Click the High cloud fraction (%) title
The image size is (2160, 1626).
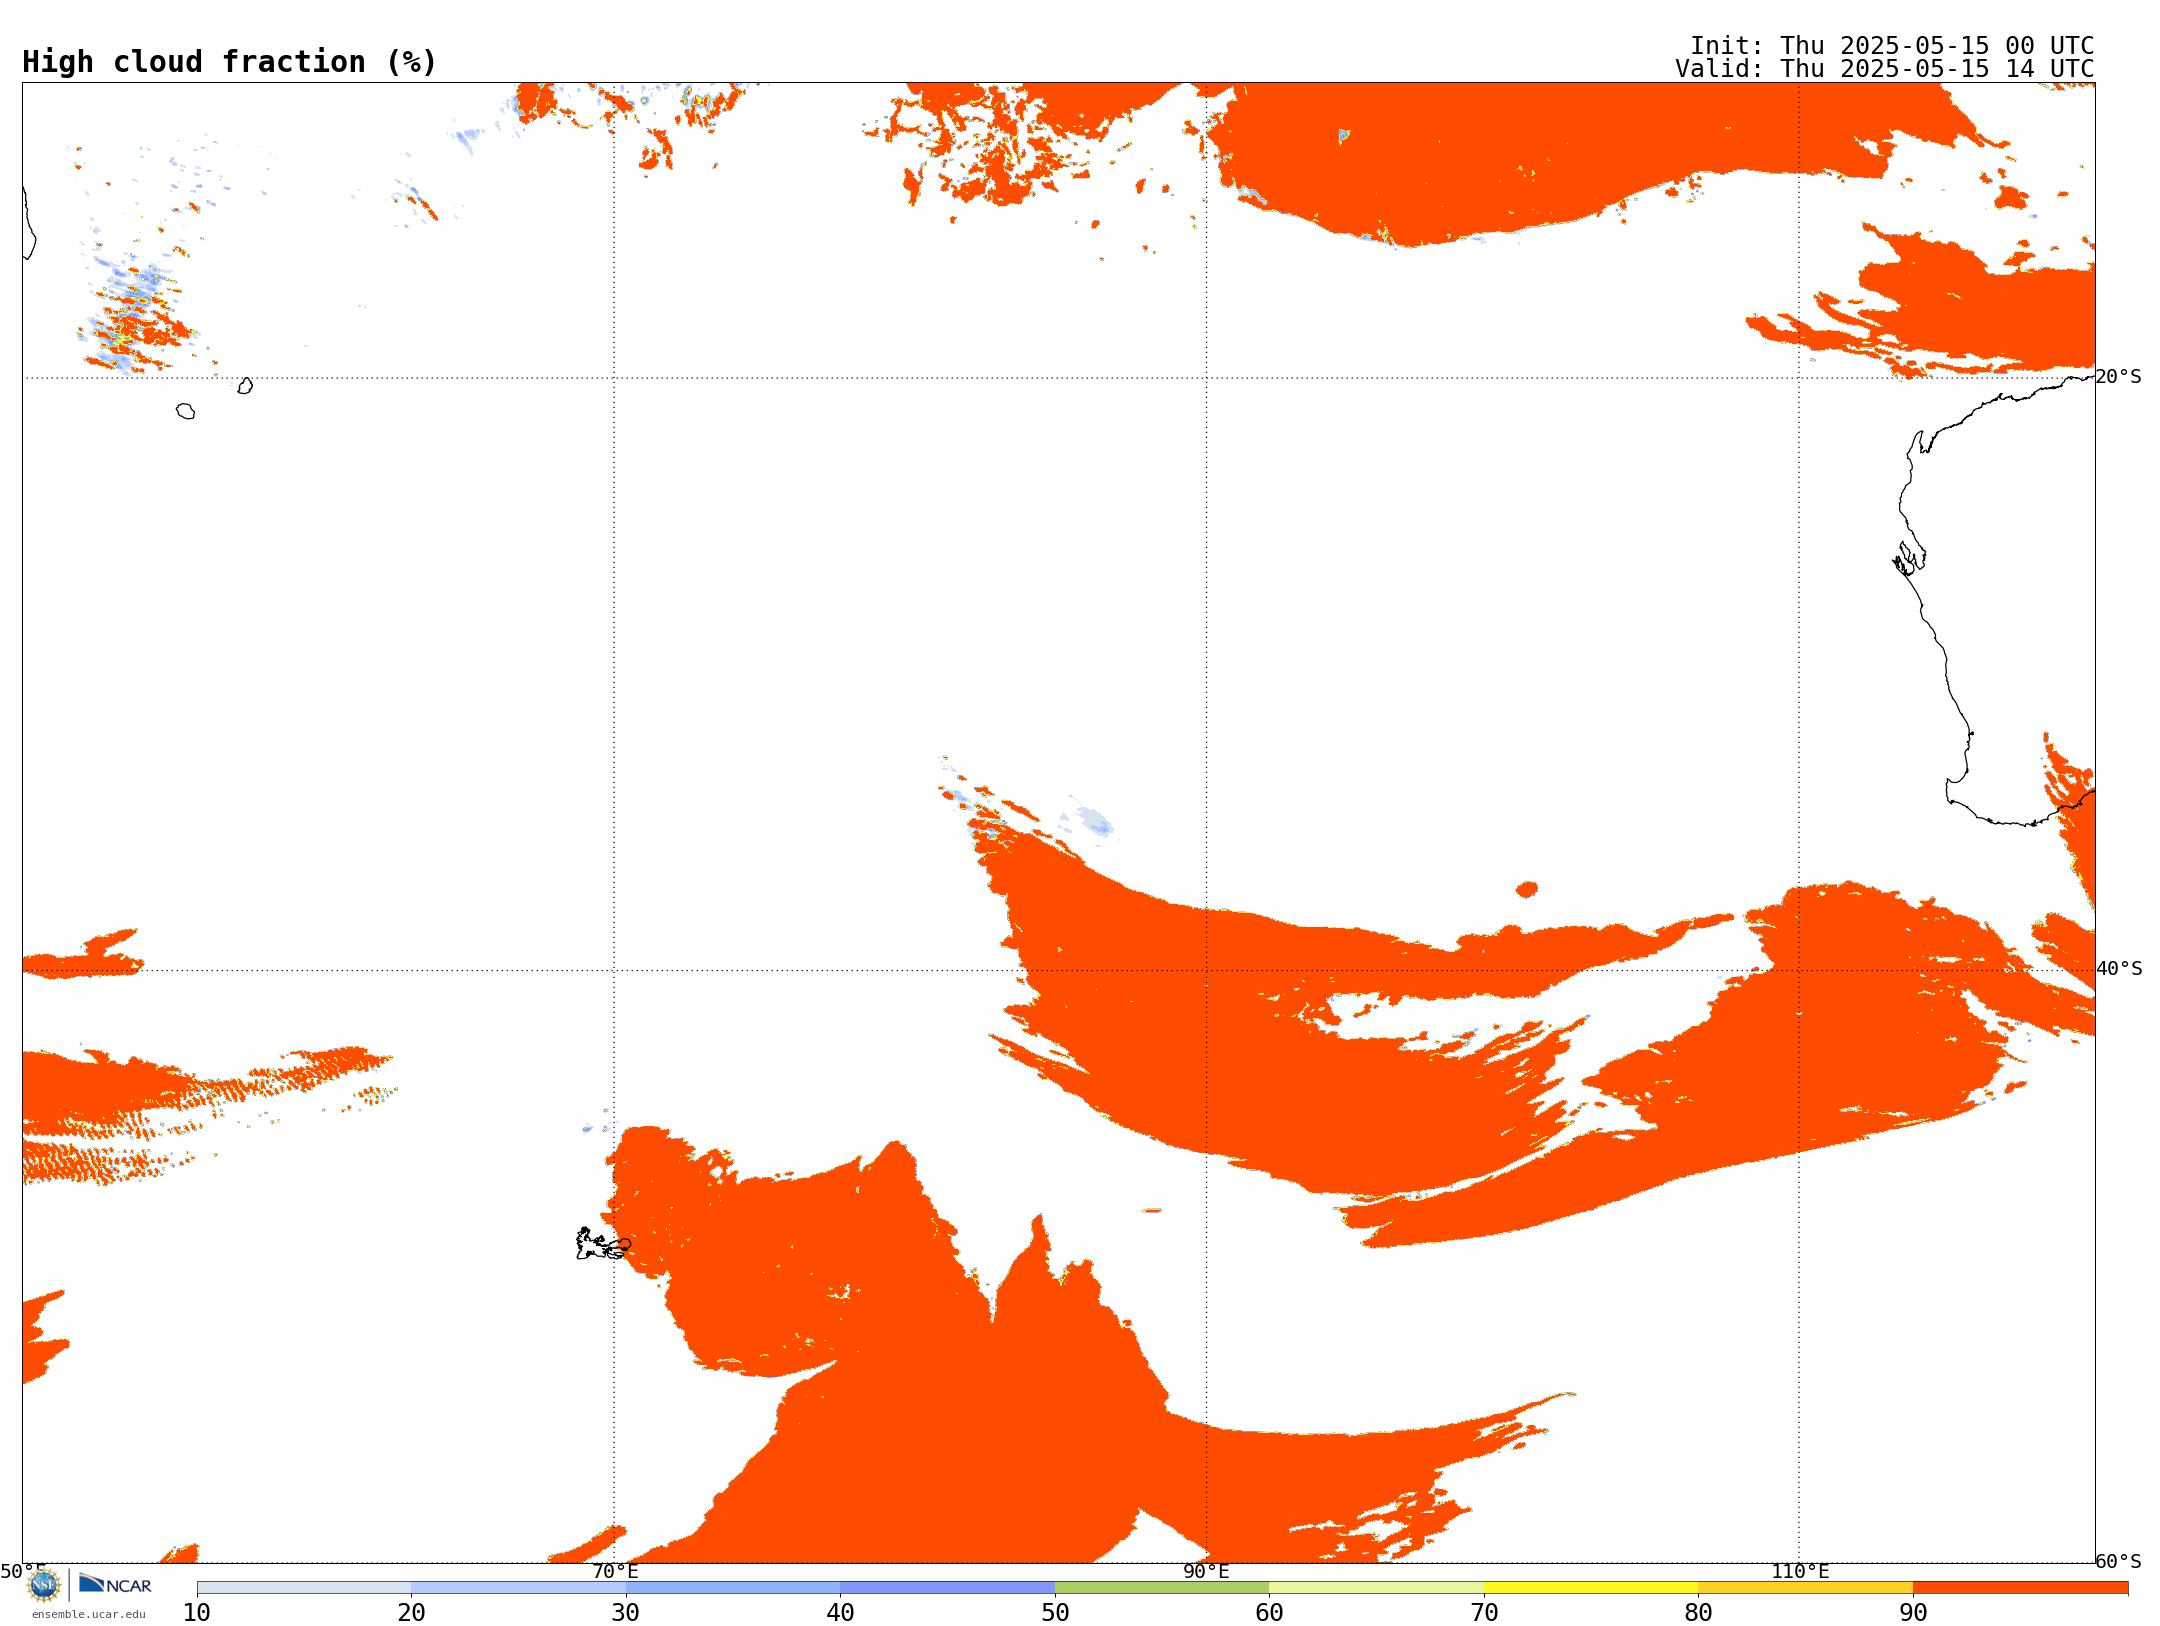[230, 62]
